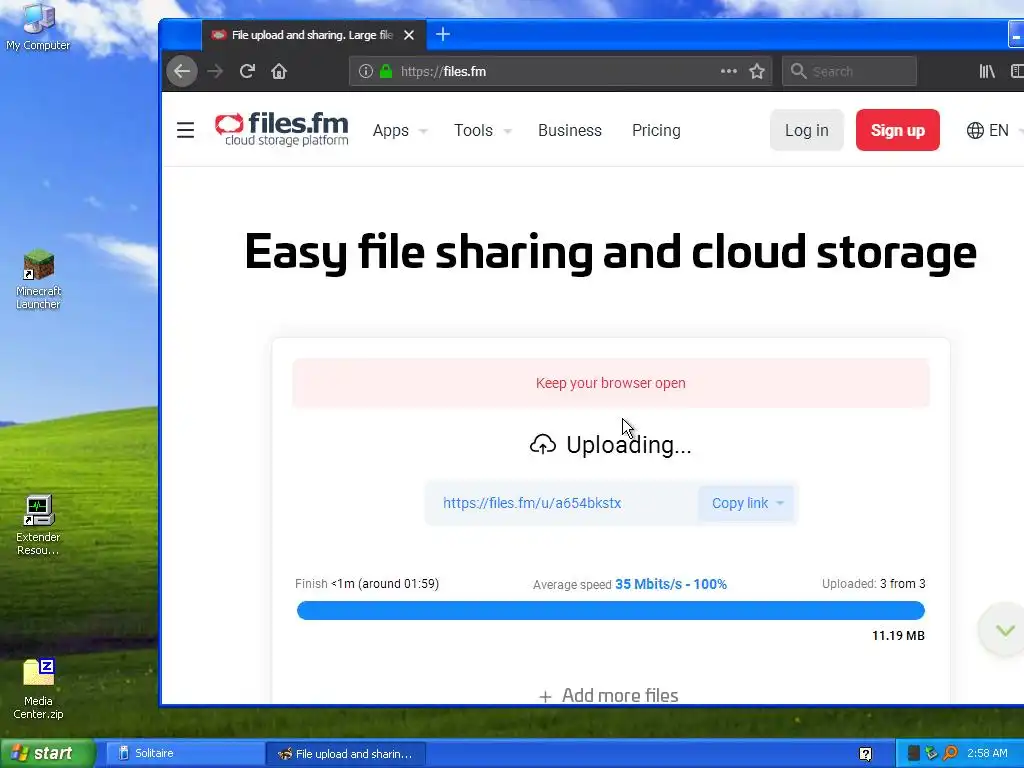Screen dimensions: 1024x768
Task: Click the blue upload progress bar
Action: click(610, 611)
